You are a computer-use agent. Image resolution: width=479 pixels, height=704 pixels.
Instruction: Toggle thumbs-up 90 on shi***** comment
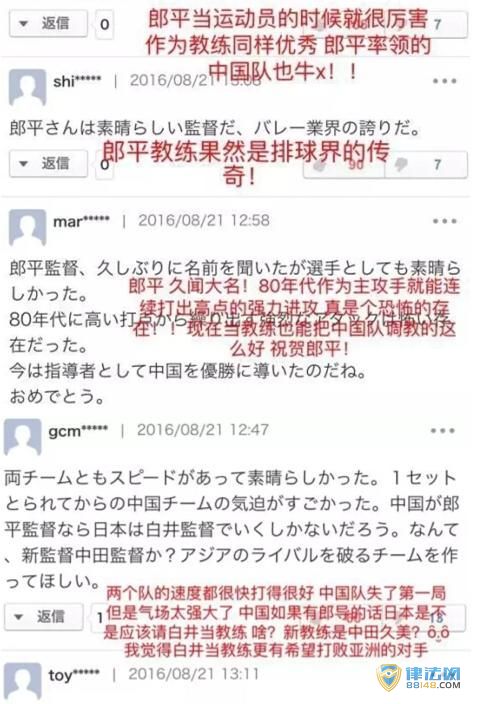click(344, 165)
